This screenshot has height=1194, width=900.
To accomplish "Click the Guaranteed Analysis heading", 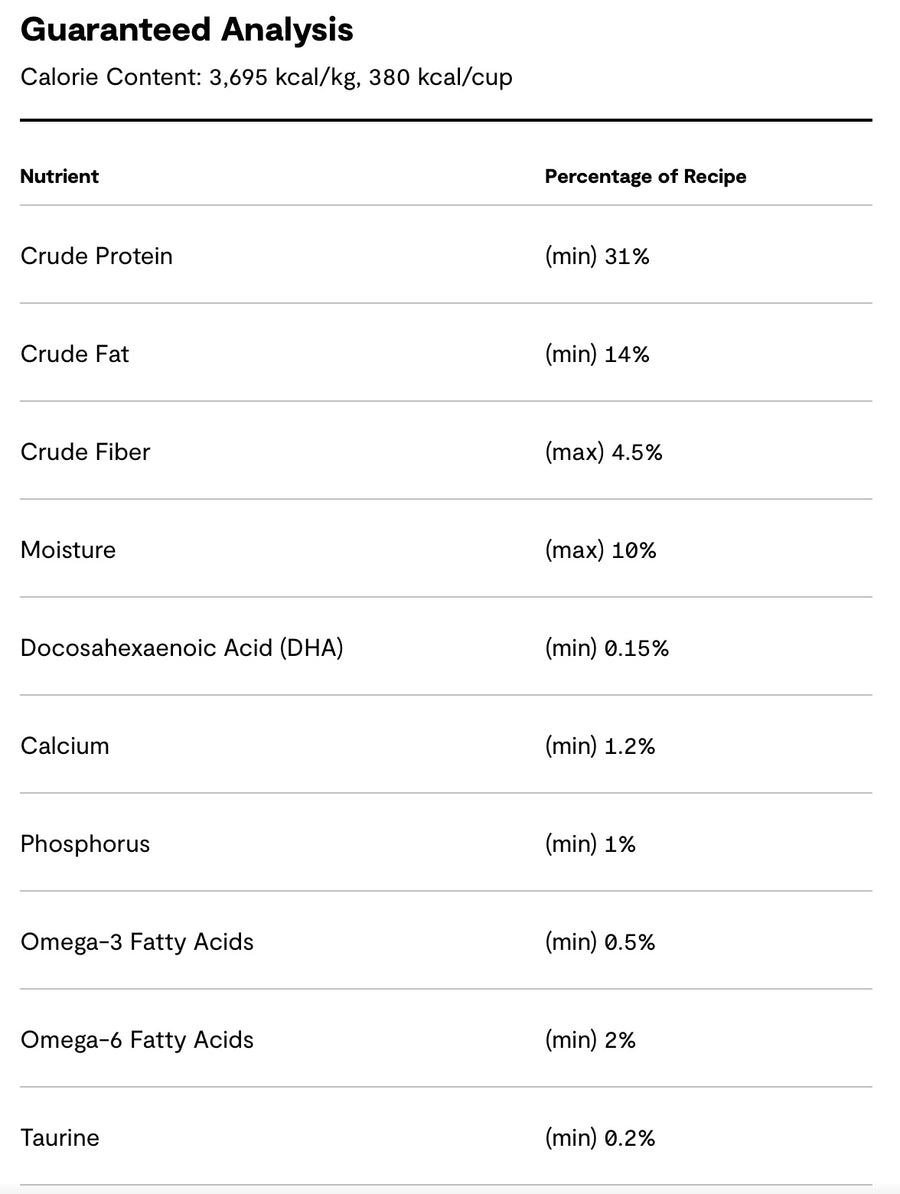I will coord(187,30).
